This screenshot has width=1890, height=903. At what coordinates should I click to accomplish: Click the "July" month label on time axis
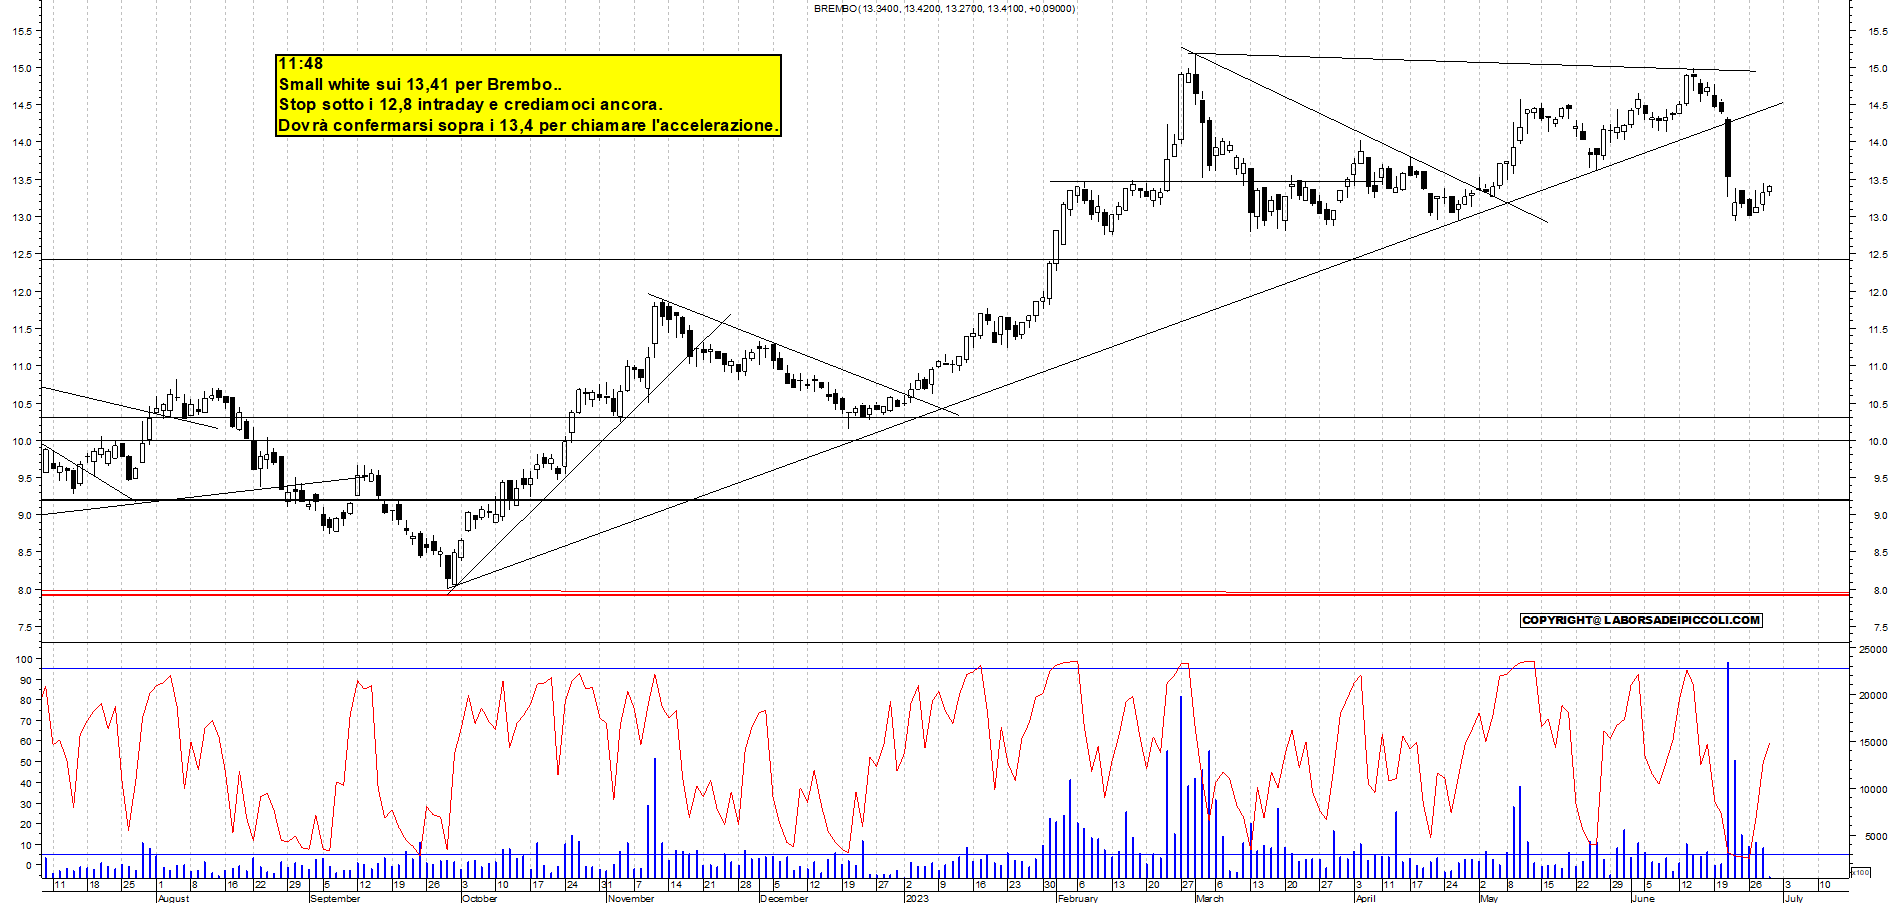point(1795,898)
